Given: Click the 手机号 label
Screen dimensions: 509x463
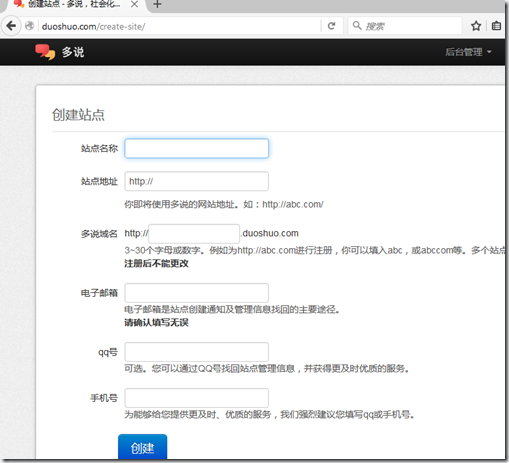Looking at the screenshot, I should 104,398.
